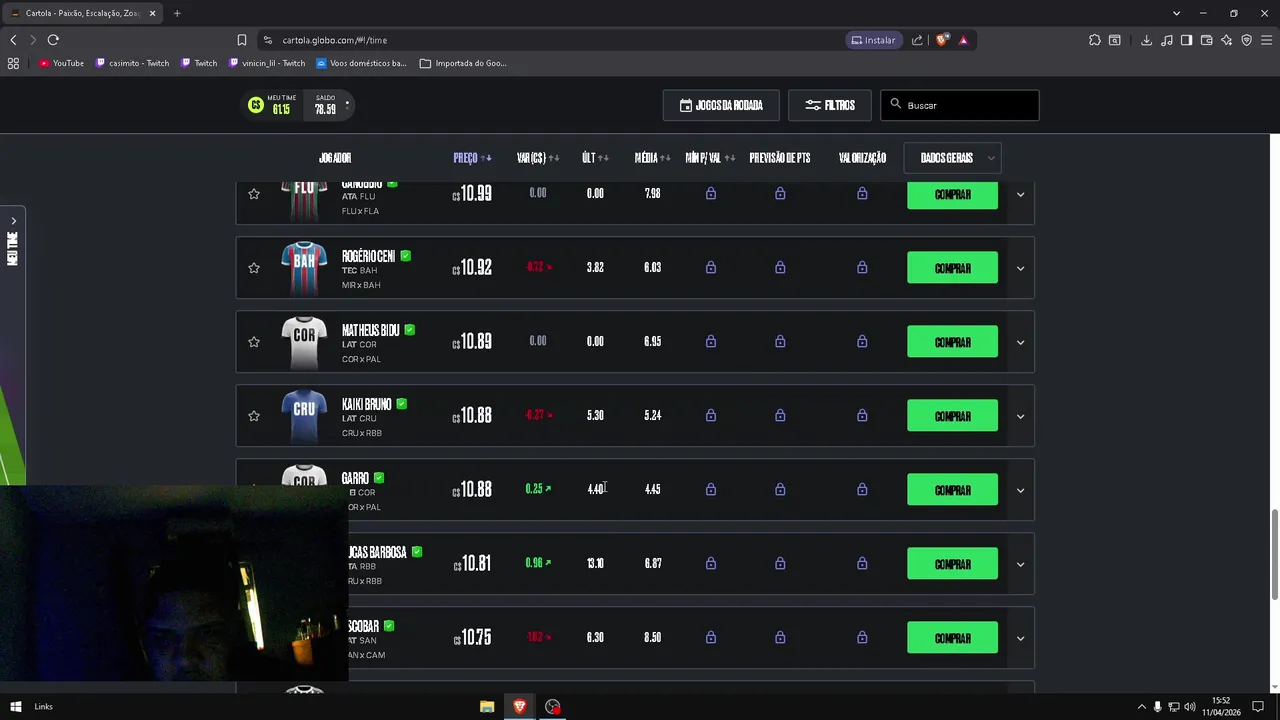
Task: Click Matheus Bidu's green status check badge
Action: (410, 330)
